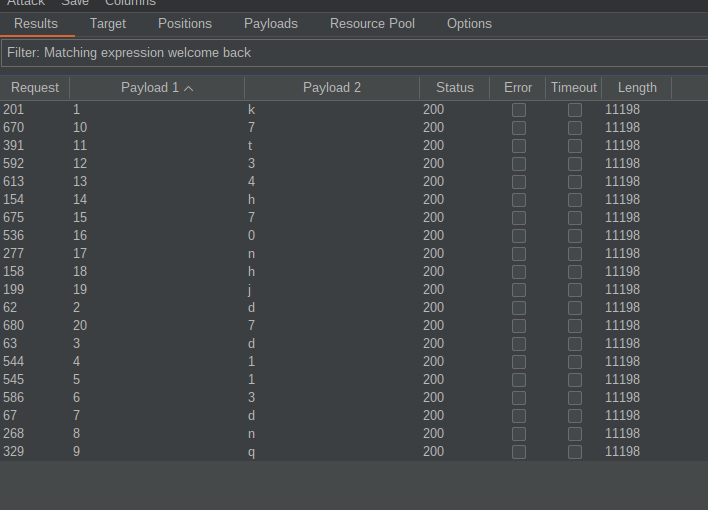This screenshot has height=510, width=708.
Task: Click length 11198 in request 62 row
Action: 622,308
